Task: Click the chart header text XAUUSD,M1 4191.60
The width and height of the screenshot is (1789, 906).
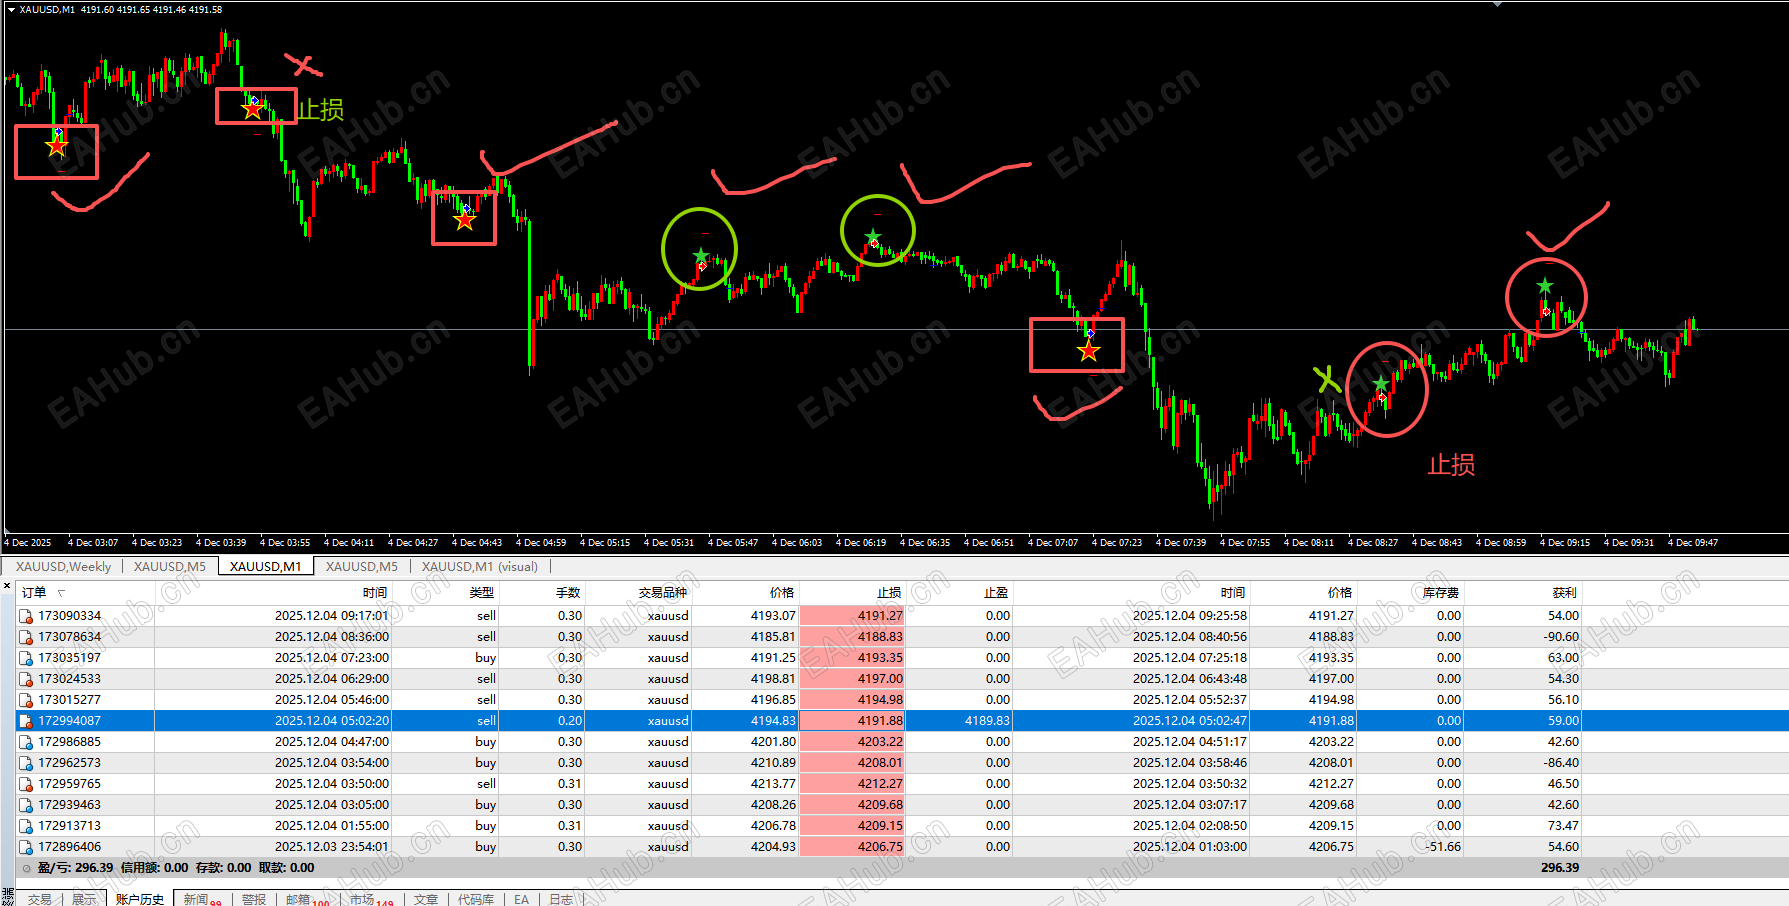Action: (x=66, y=10)
